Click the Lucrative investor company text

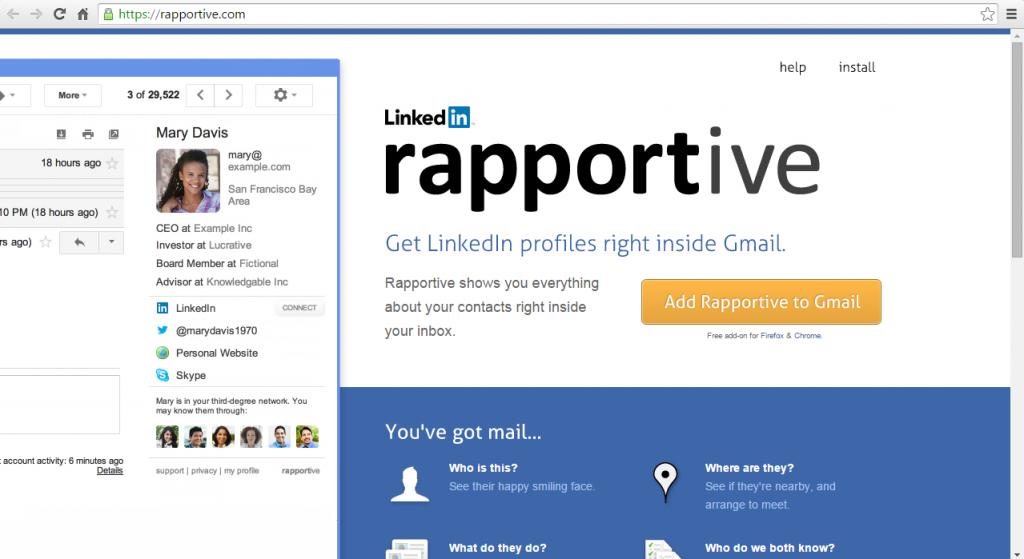[x=230, y=246]
